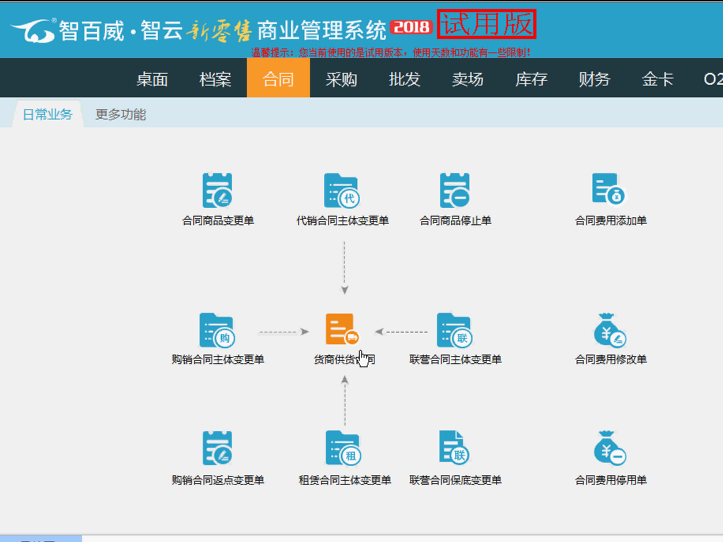Screen dimensions: 723x542
Task: Select the 租赁合同主体变更单 icon
Action: coord(342,450)
